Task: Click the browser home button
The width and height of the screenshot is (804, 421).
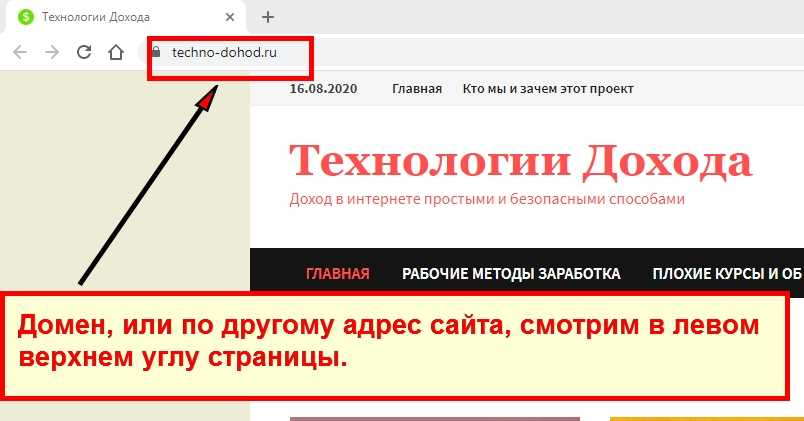Action: [x=116, y=53]
